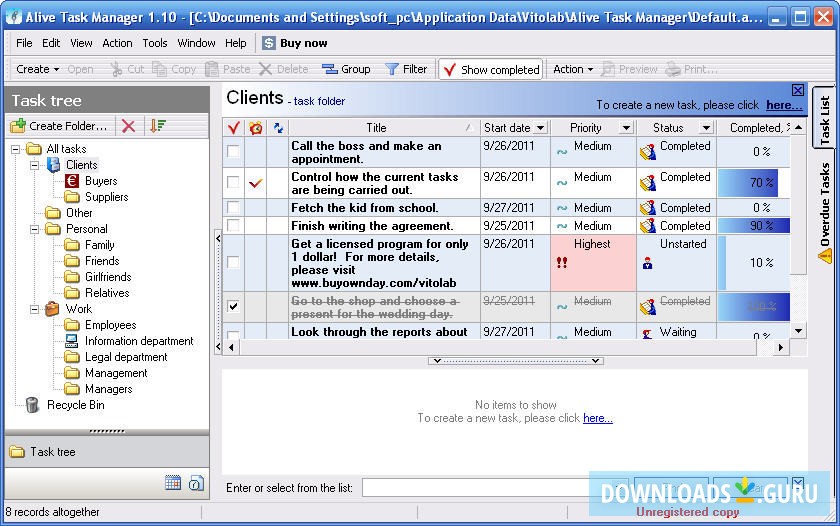
Task: Select the Legal department folder
Action: 126,357
